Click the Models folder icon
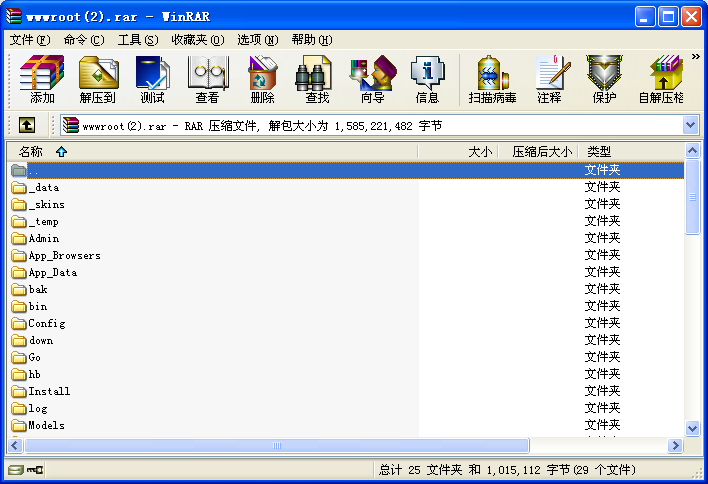Image resolution: width=708 pixels, height=484 pixels. click(x=19, y=425)
